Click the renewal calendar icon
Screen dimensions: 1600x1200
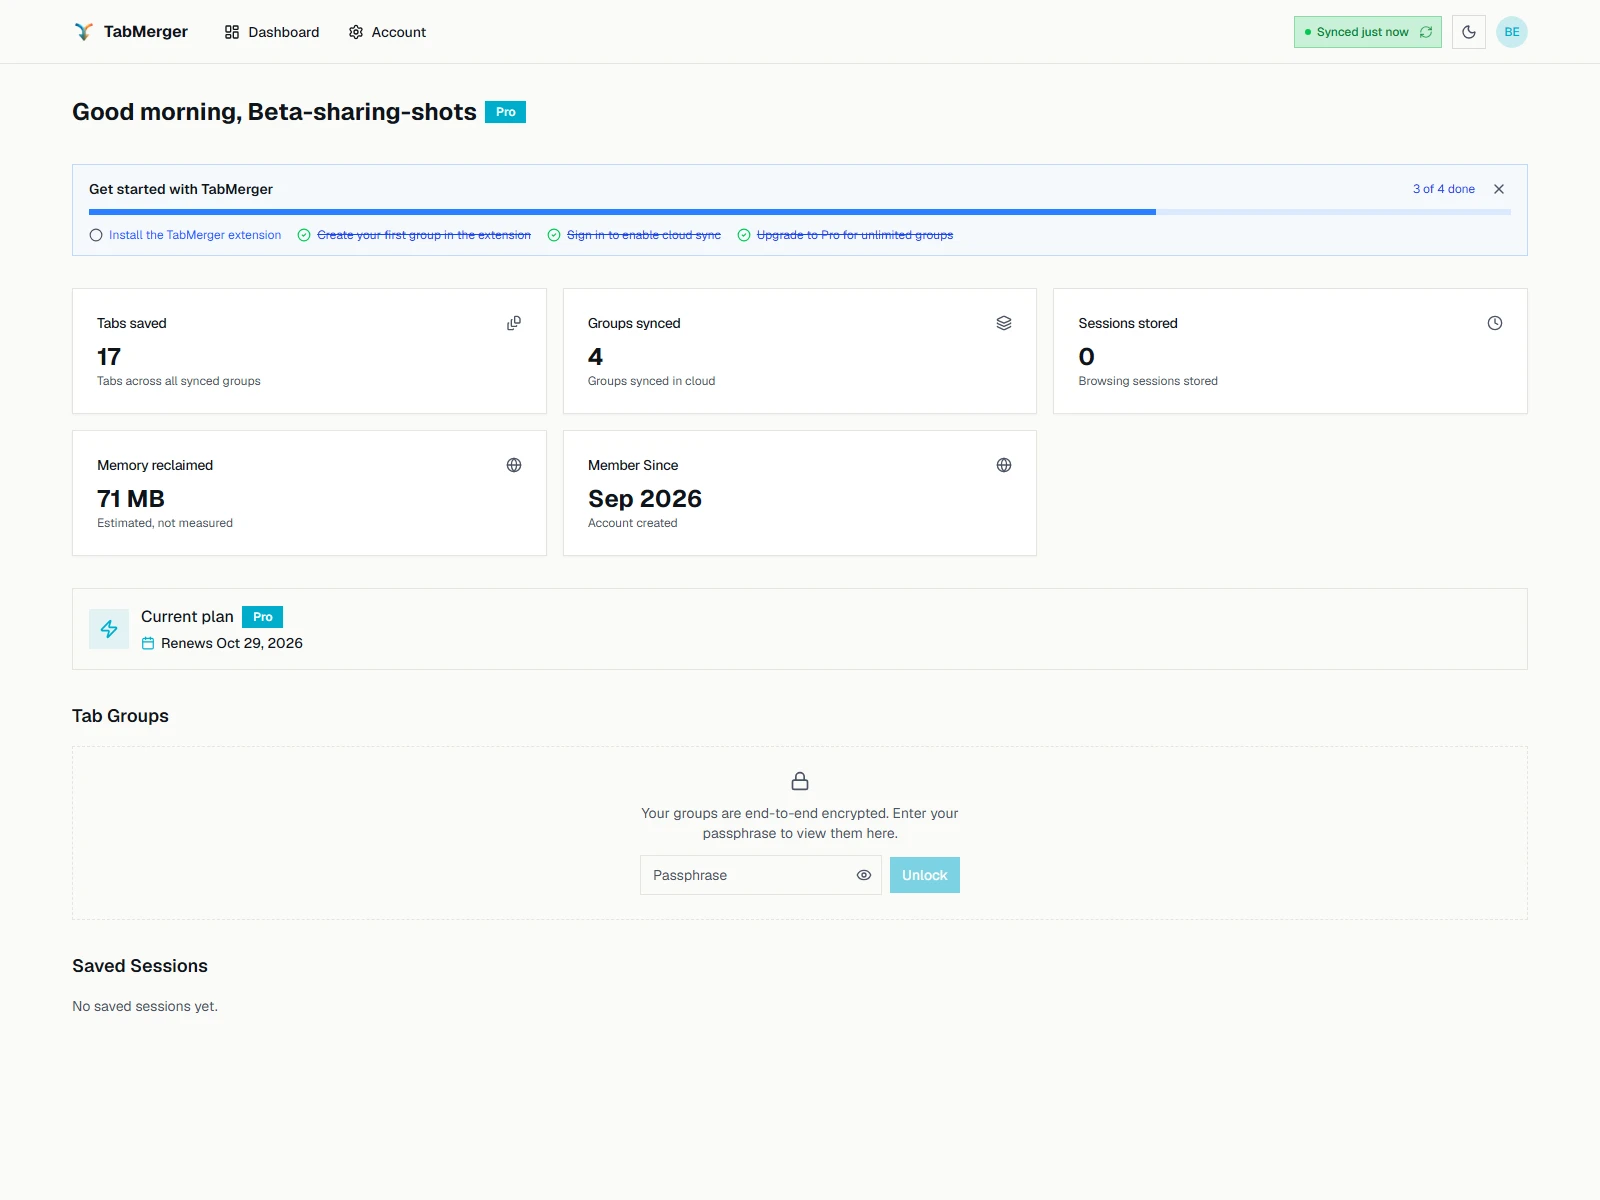pos(148,643)
